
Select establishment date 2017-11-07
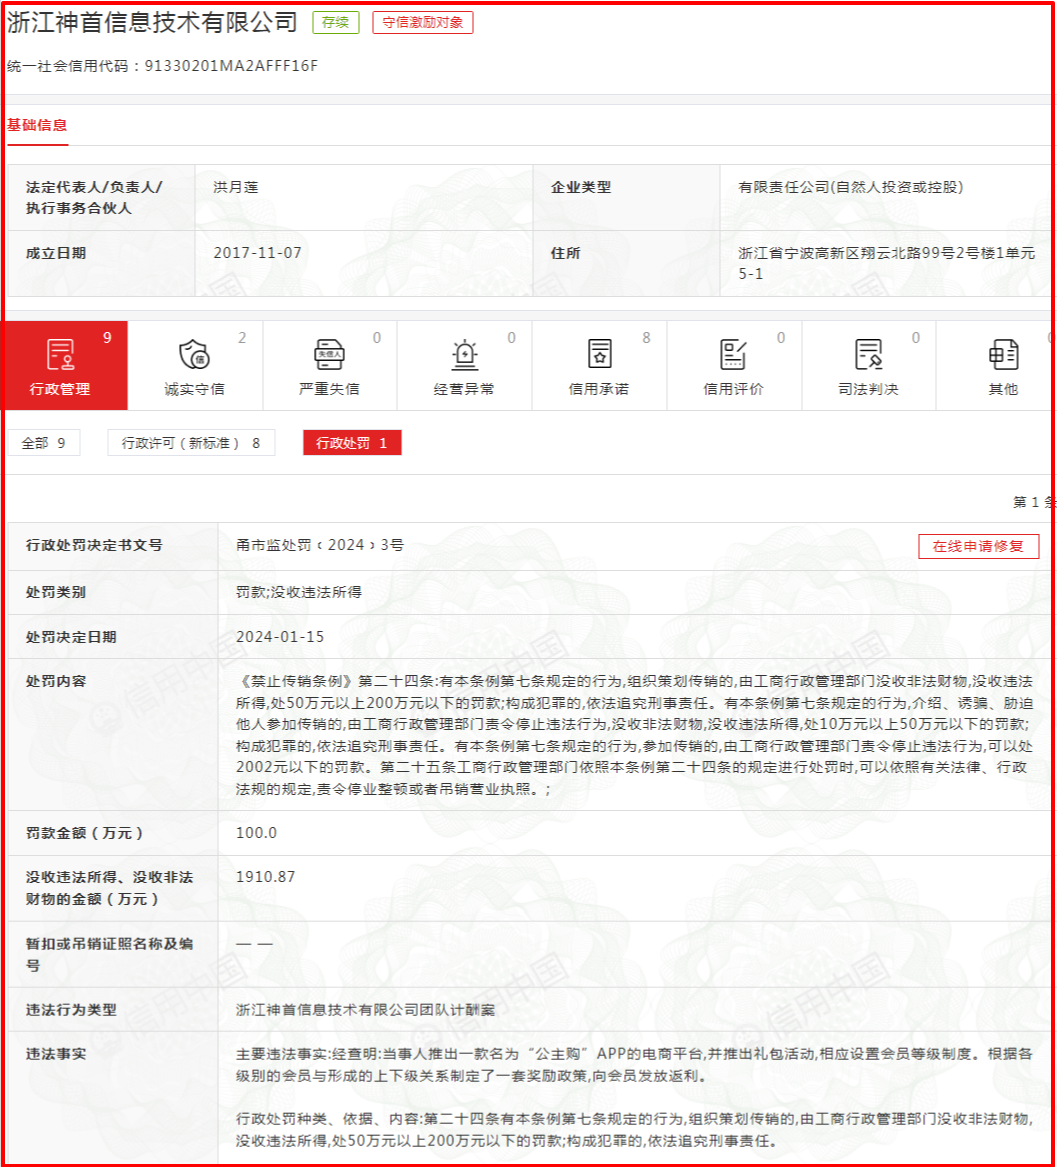(258, 253)
